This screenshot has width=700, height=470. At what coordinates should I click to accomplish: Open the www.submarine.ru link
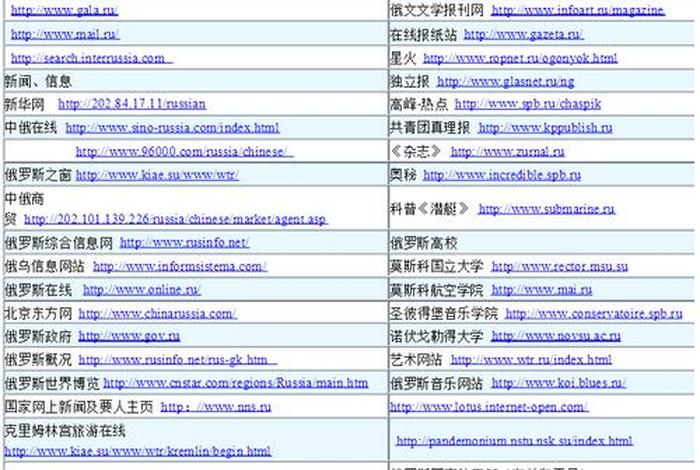(x=546, y=209)
